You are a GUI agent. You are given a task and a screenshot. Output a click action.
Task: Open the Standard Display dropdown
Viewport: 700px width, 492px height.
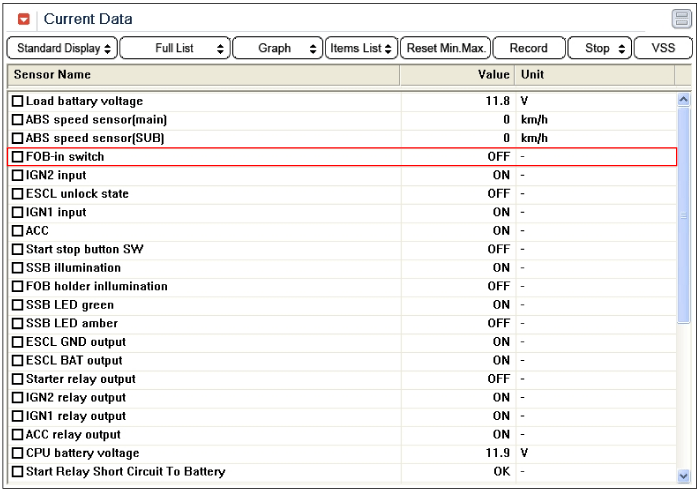62,48
